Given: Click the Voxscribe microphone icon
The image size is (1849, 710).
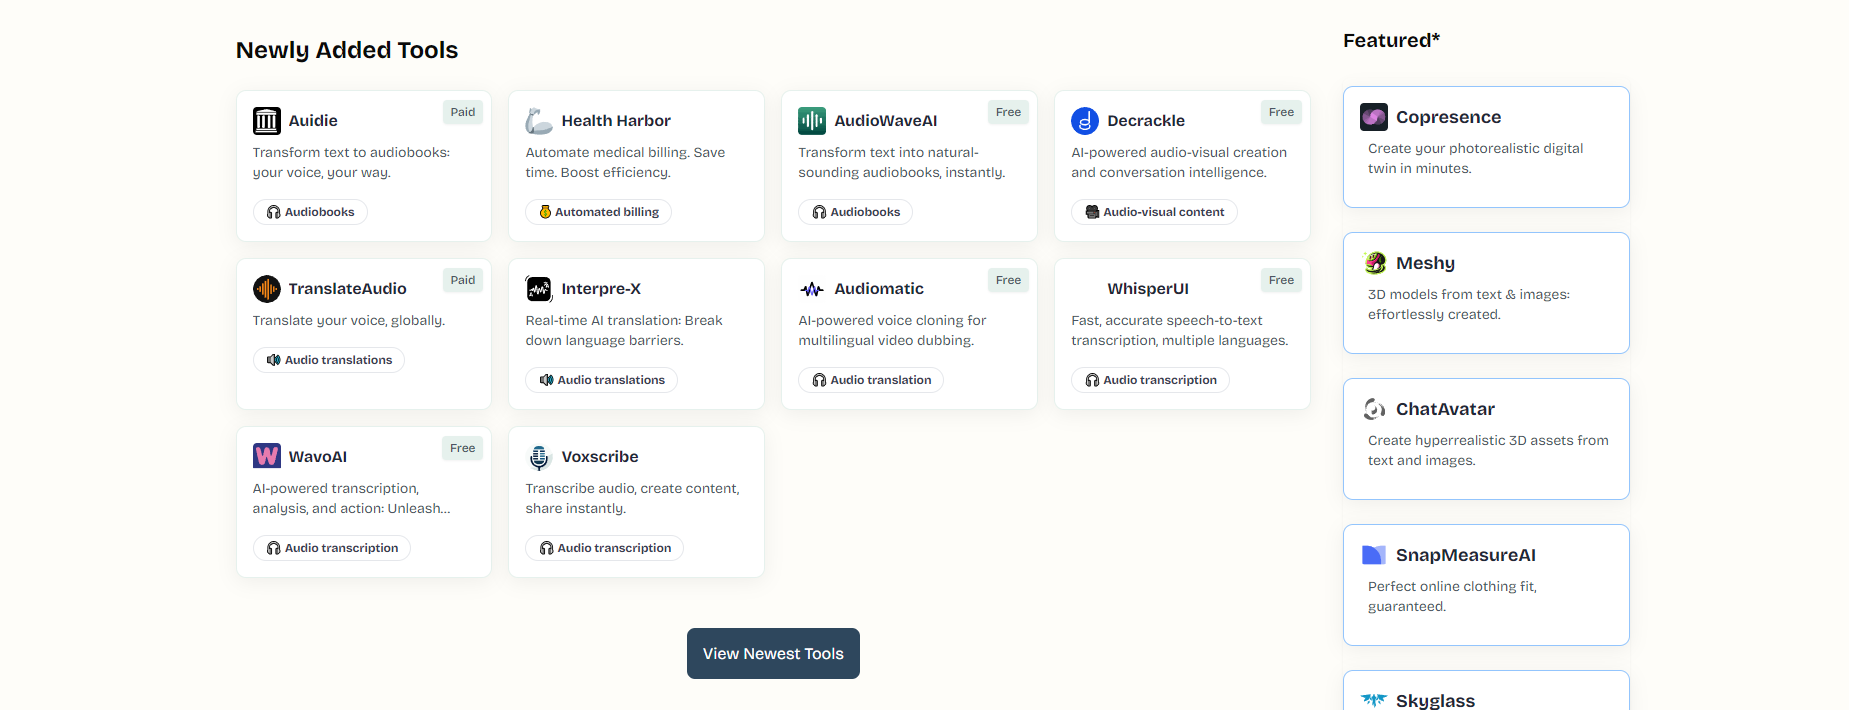Looking at the screenshot, I should pos(540,457).
